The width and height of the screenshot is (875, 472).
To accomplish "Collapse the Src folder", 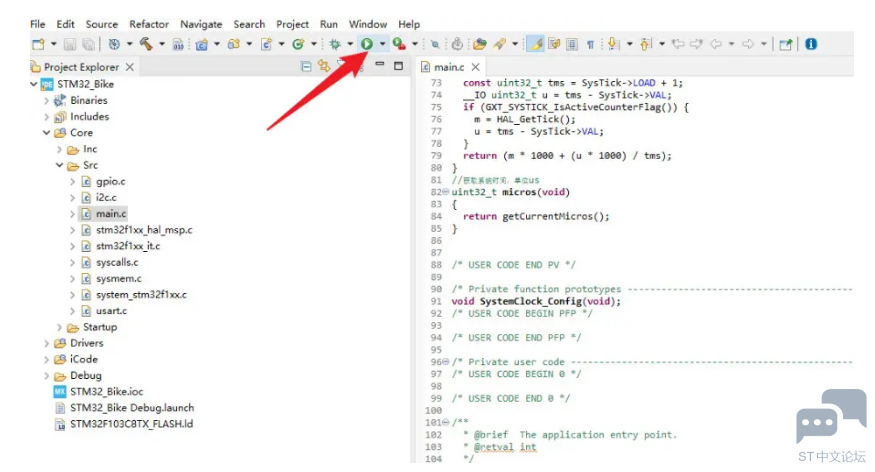I will click(x=60, y=165).
